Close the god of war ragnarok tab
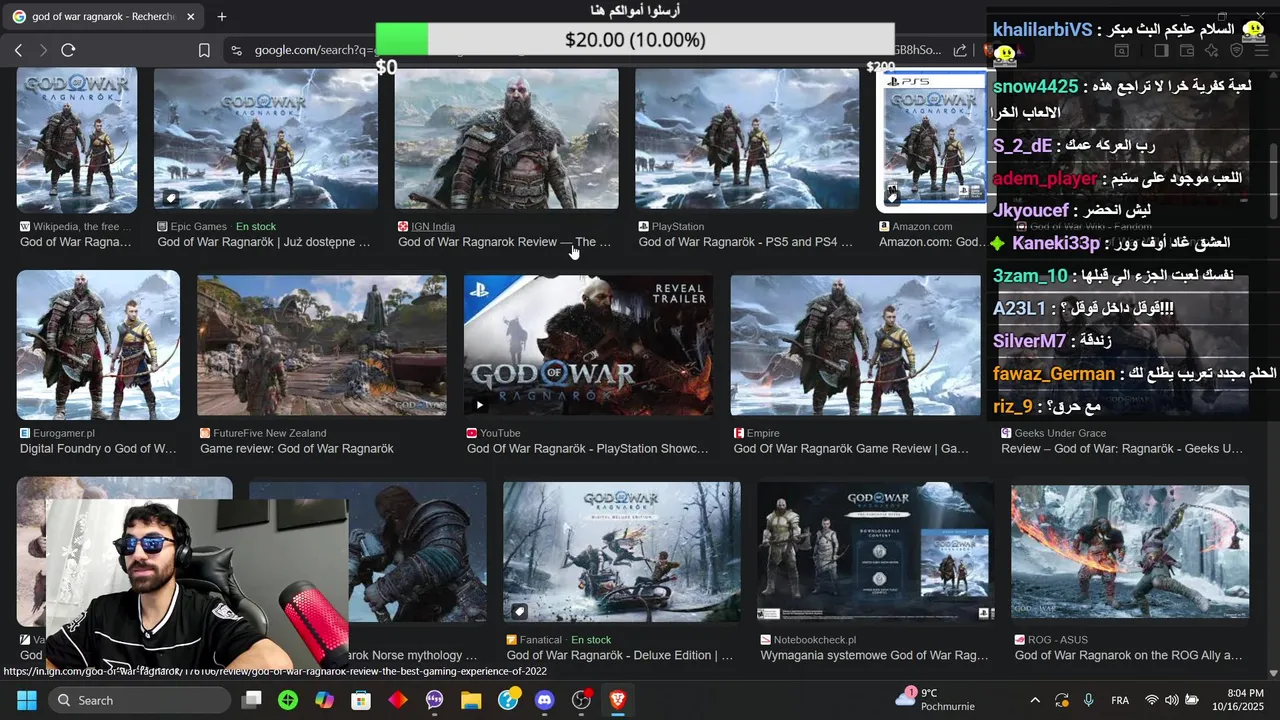 [191, 17]
